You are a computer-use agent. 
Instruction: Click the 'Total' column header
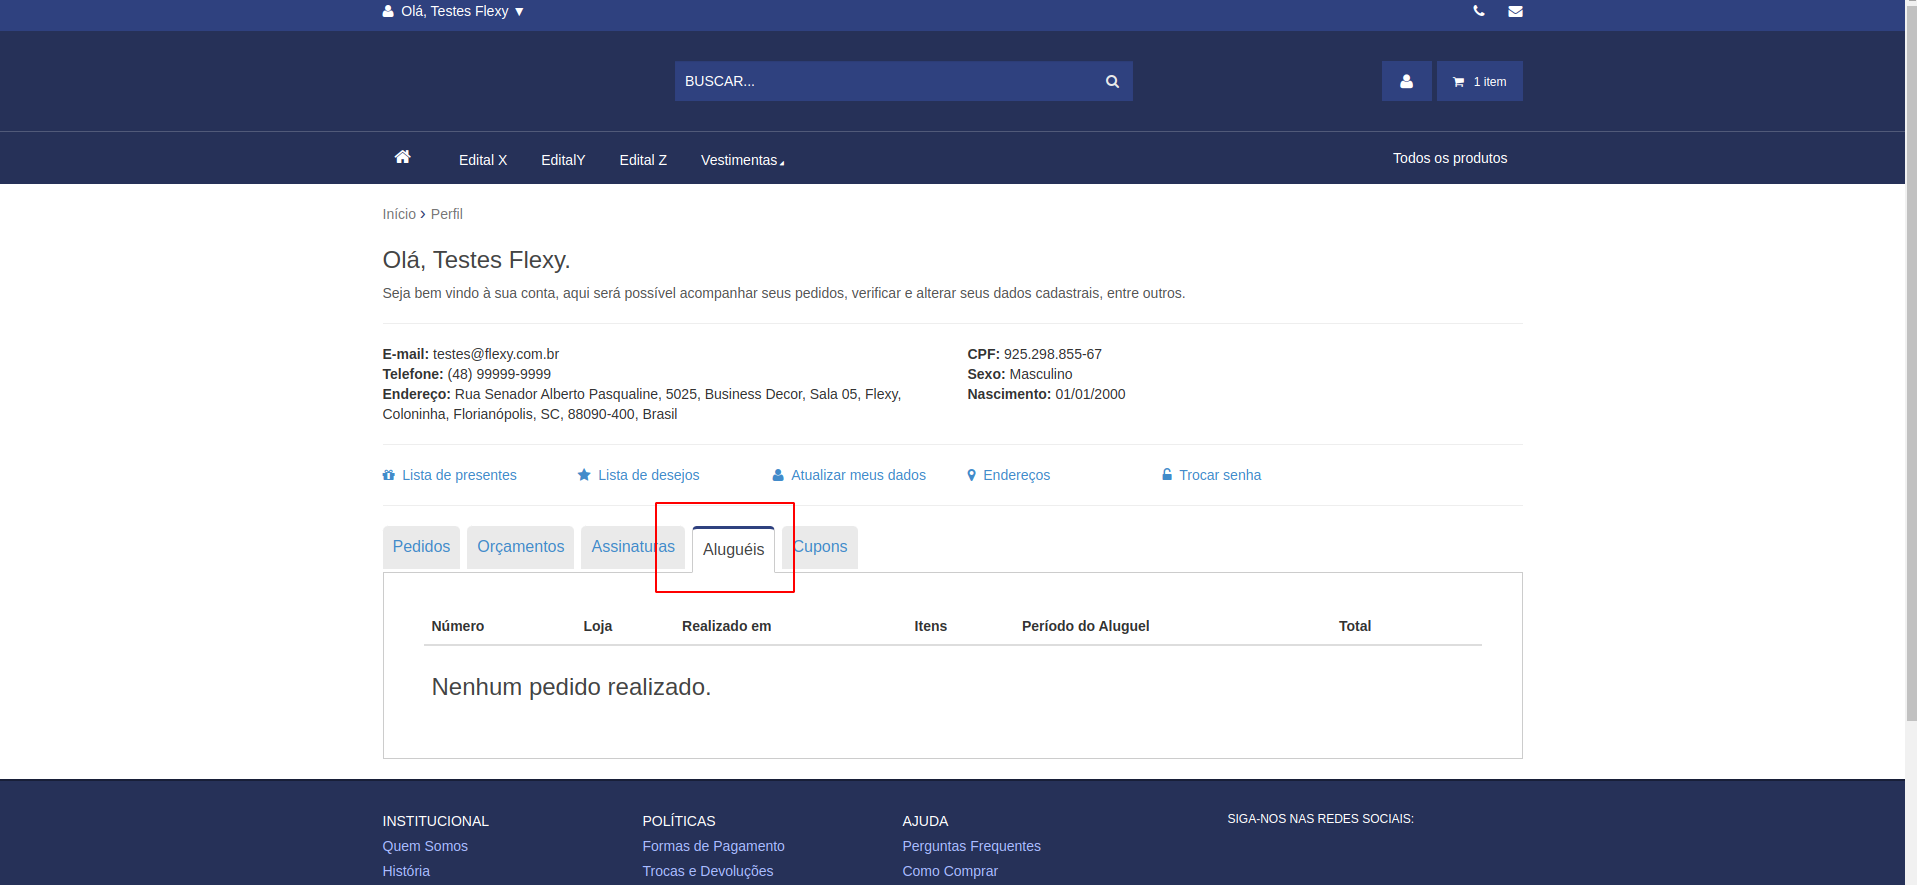(x=1355, y=626)
